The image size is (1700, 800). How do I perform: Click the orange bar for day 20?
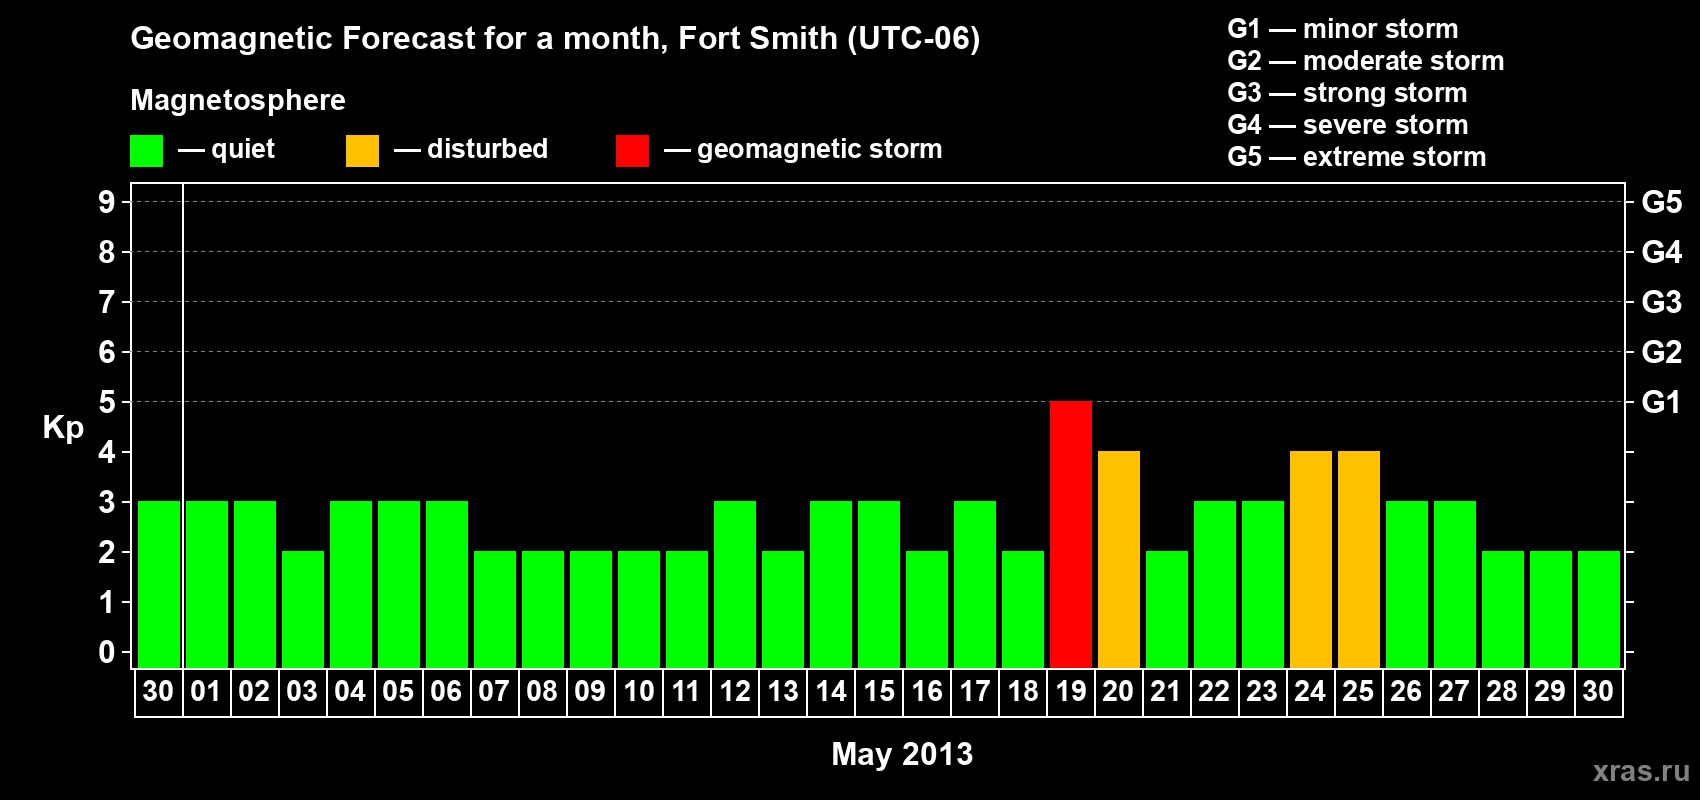tap(1119, 559)
